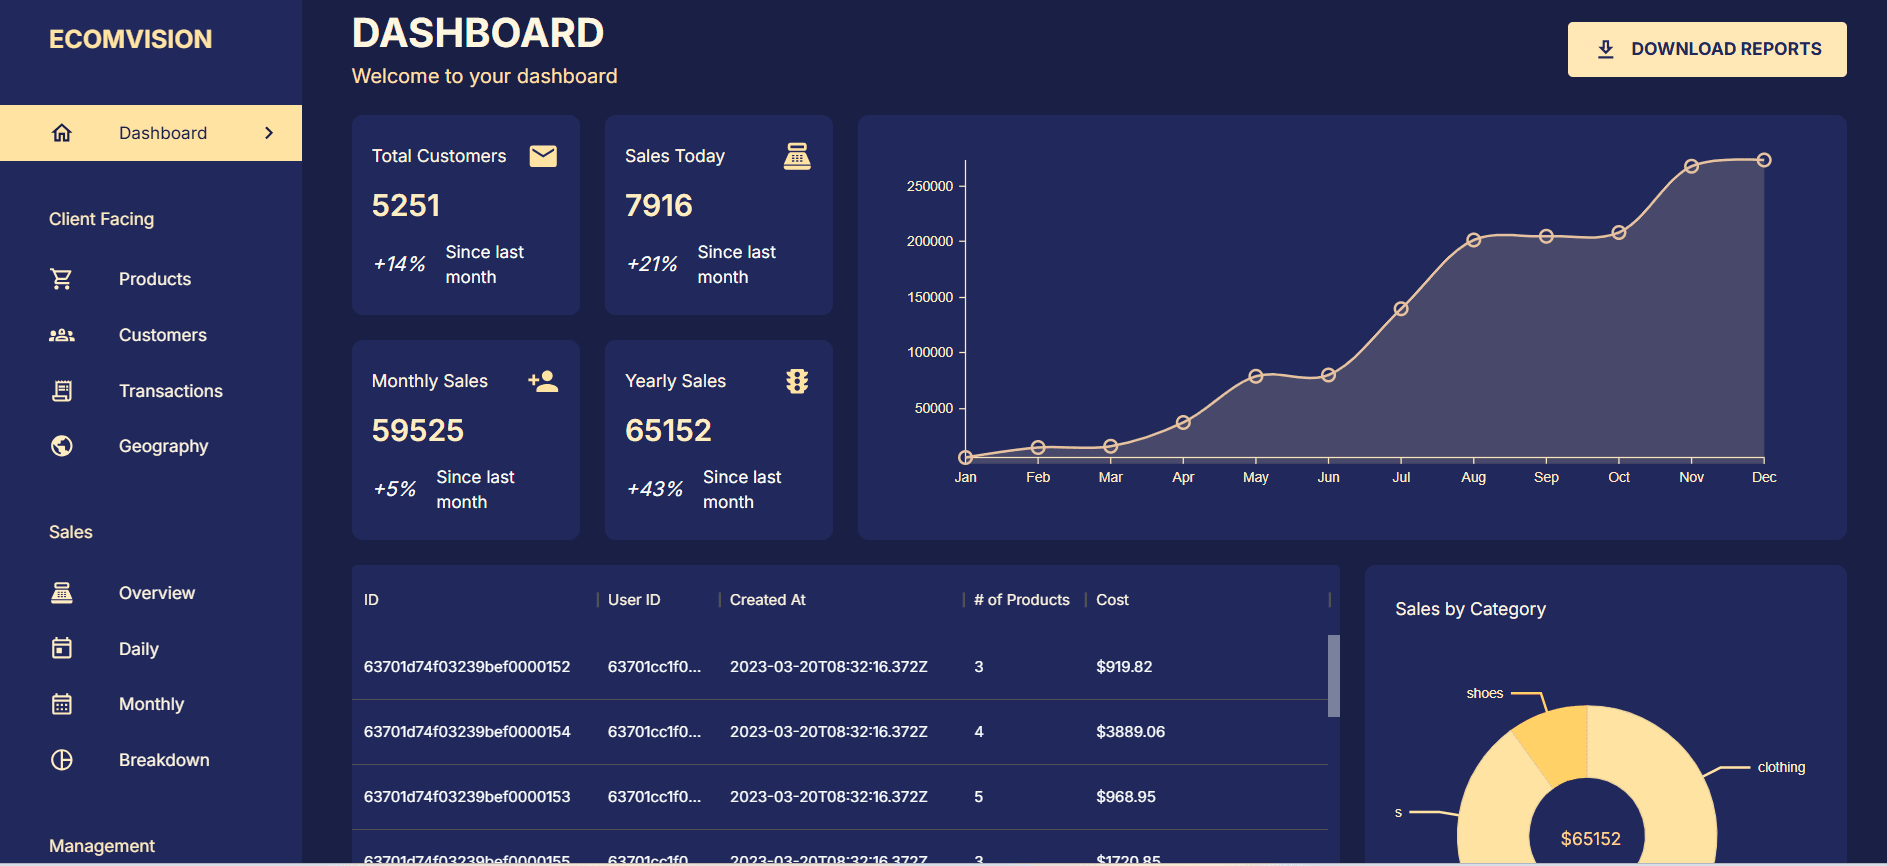Open the Breakdown page
This screenshot has height=866, width=1887.
[151, 760]
